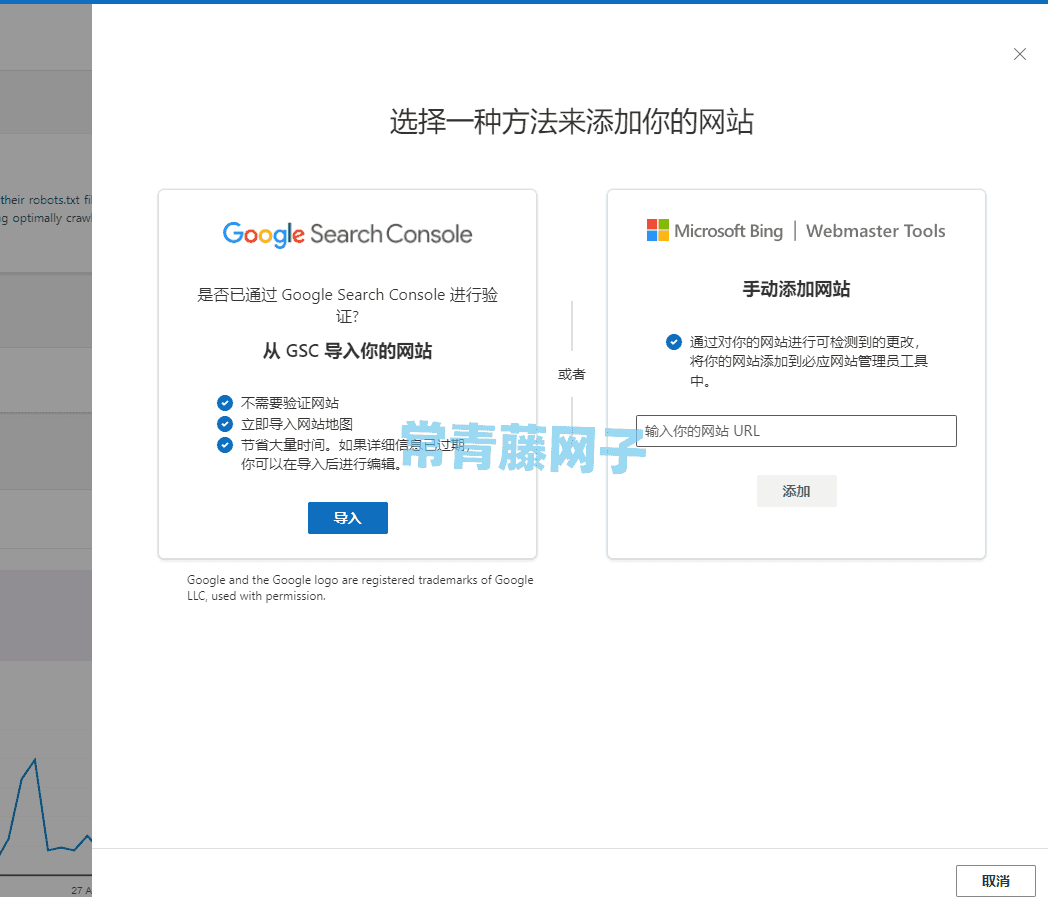Click the checkmark beside 立即导入网站地图

click(225, 424)
